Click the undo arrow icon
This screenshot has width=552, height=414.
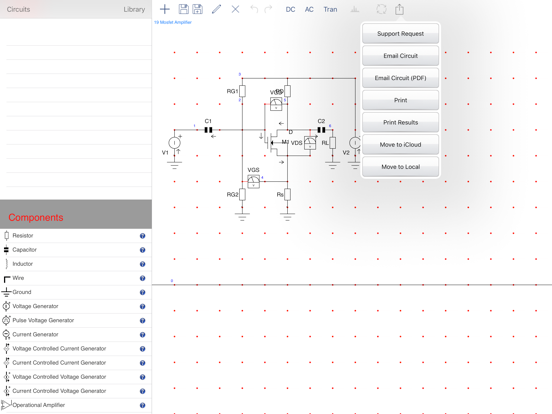click(254, 9)
